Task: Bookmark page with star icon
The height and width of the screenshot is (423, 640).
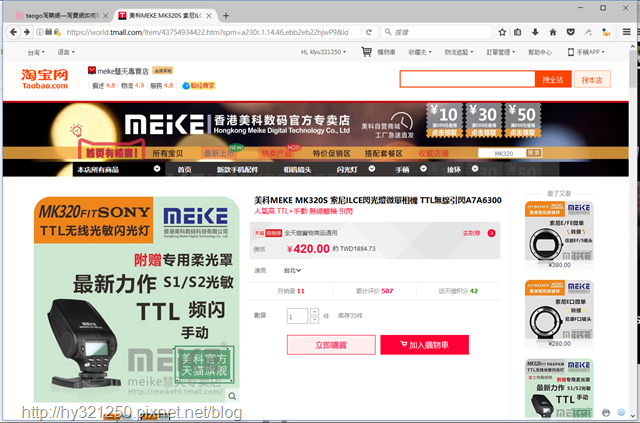Action: 502,32
